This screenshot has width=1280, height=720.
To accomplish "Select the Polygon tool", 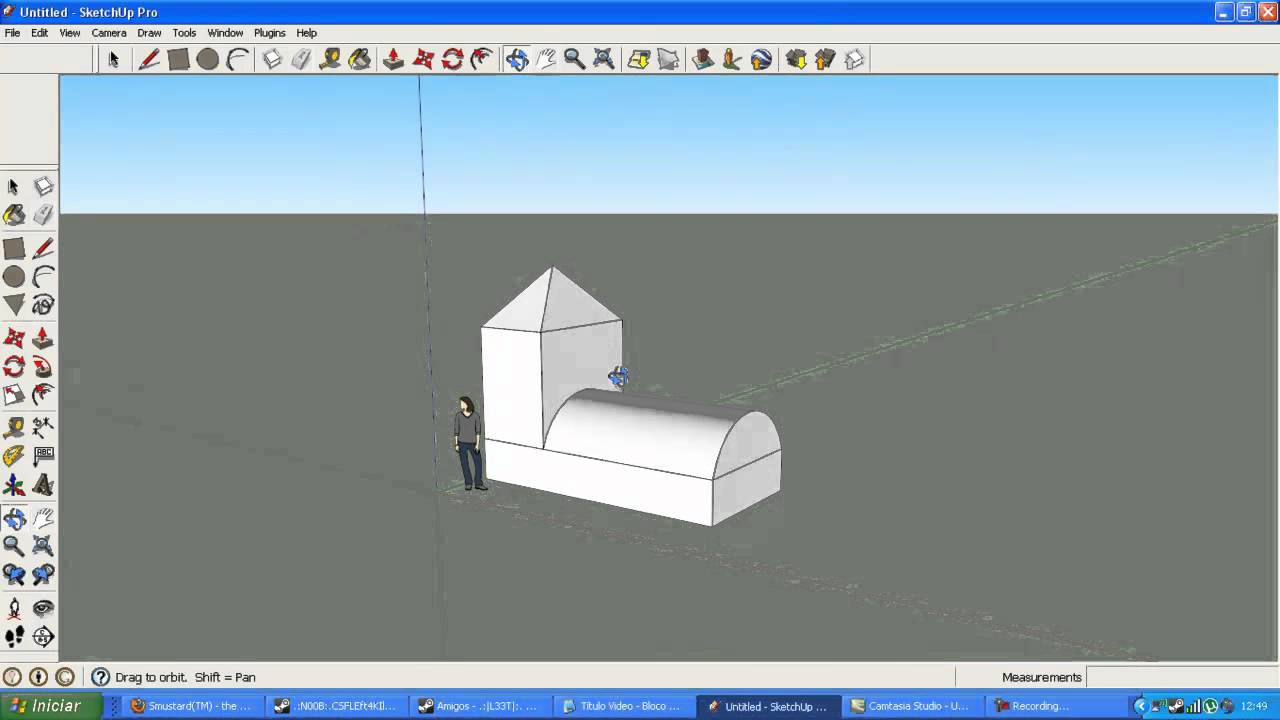I will 14,305.
